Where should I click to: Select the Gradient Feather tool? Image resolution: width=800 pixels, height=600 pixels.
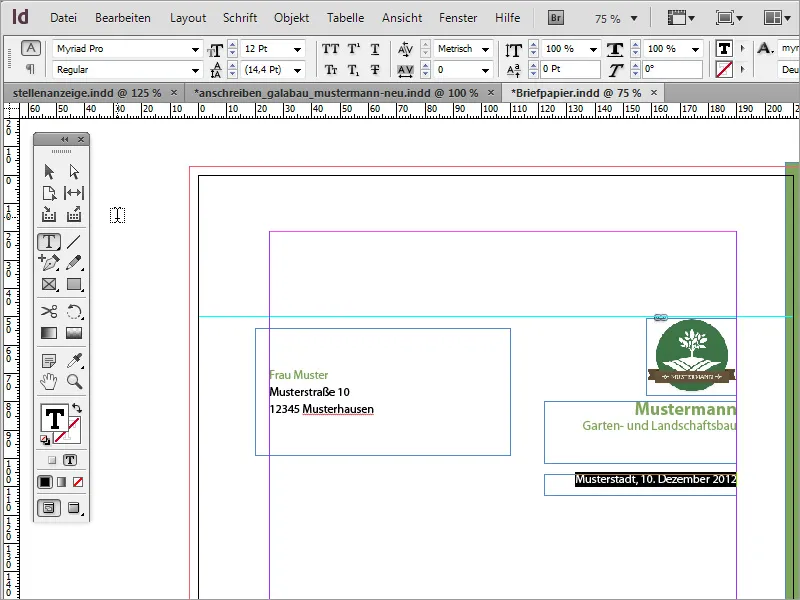click(x=74, y=333)
